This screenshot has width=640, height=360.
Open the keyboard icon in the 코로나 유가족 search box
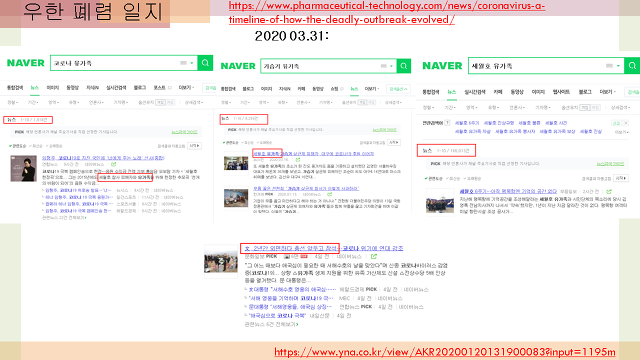(x=184, y=63)
